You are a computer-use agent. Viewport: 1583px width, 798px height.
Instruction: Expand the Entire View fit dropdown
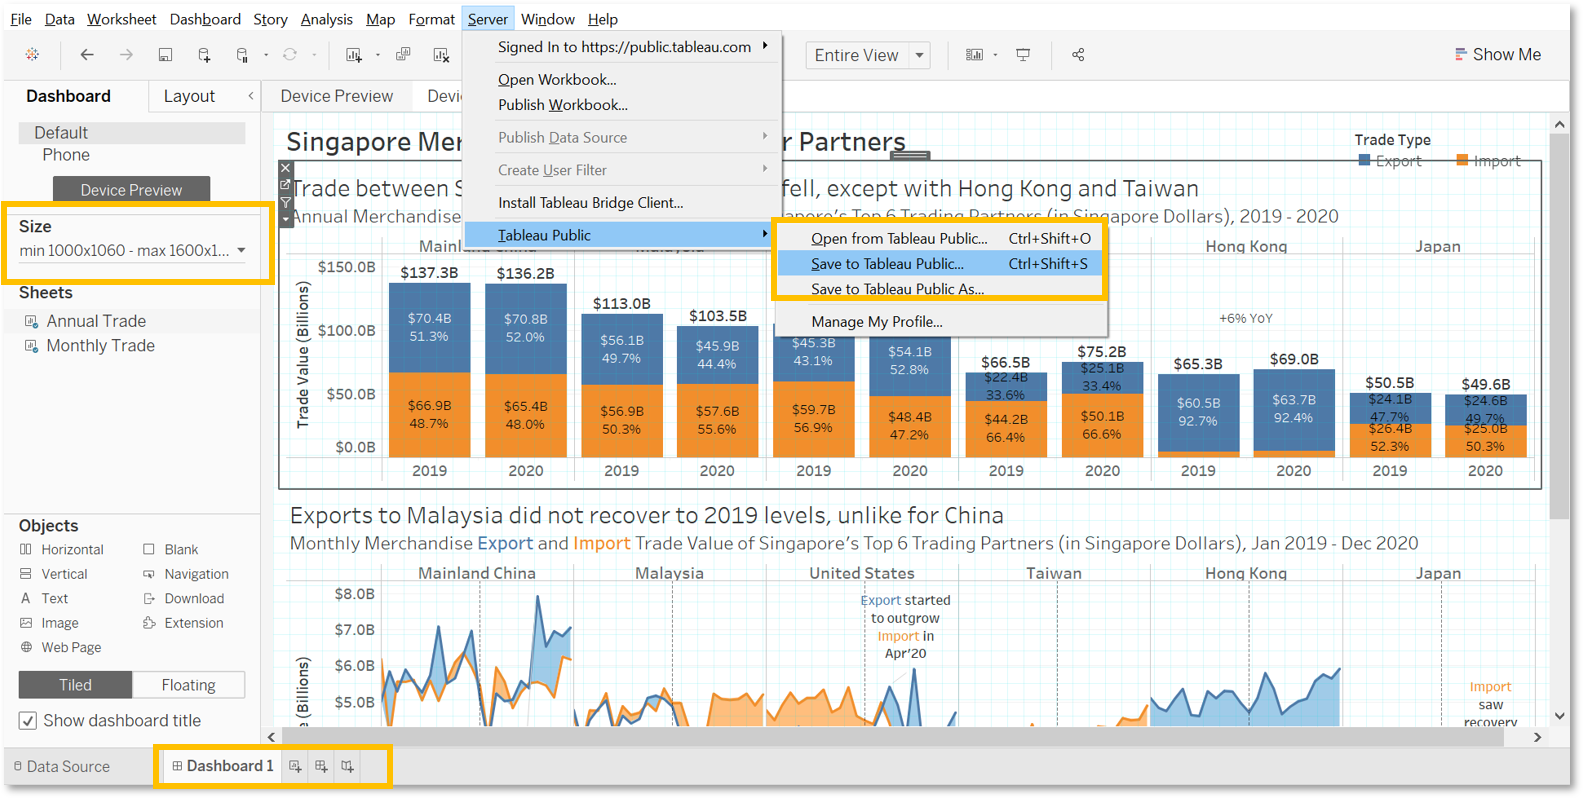pos(919,55)
